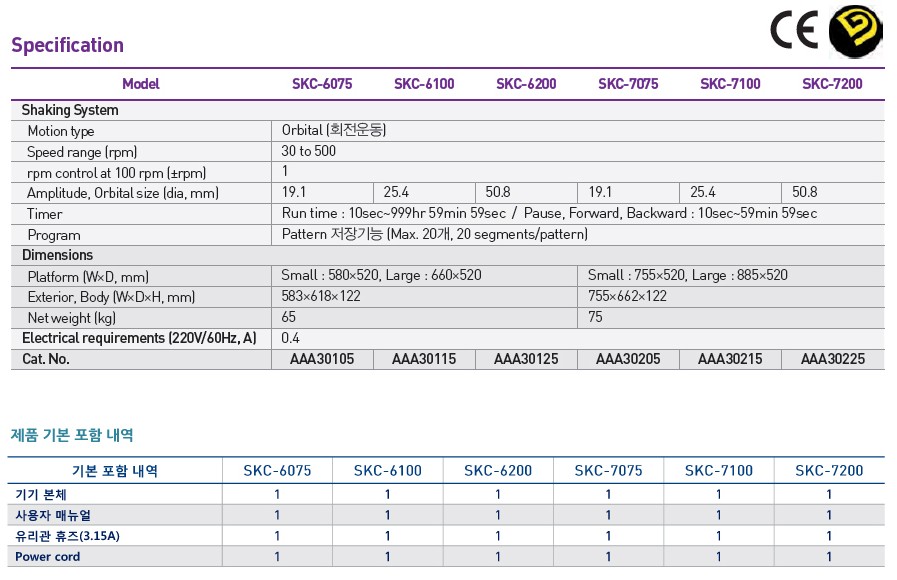The image size is (897, 580).
Task: Select the Shaking System section row
Action: (x=448, y=110)
